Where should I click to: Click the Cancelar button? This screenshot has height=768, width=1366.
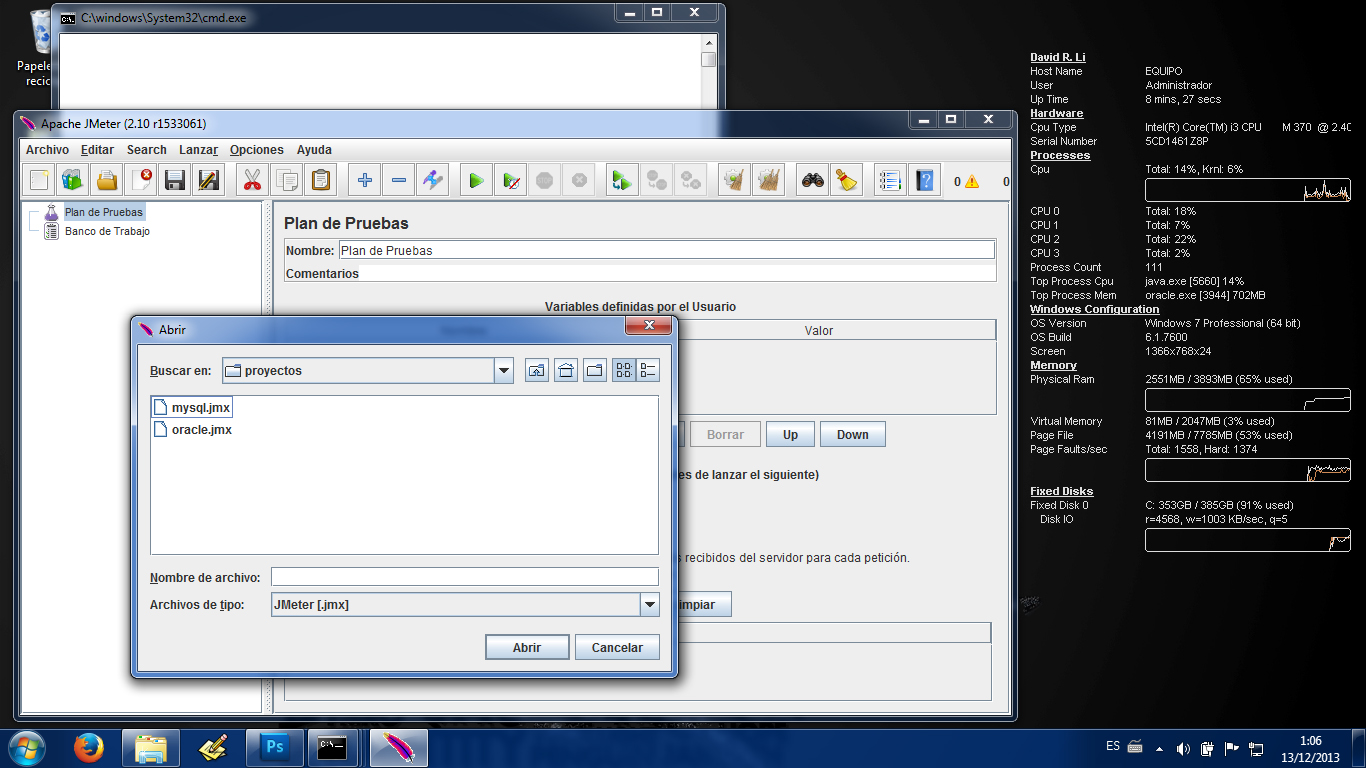(617, 647)
